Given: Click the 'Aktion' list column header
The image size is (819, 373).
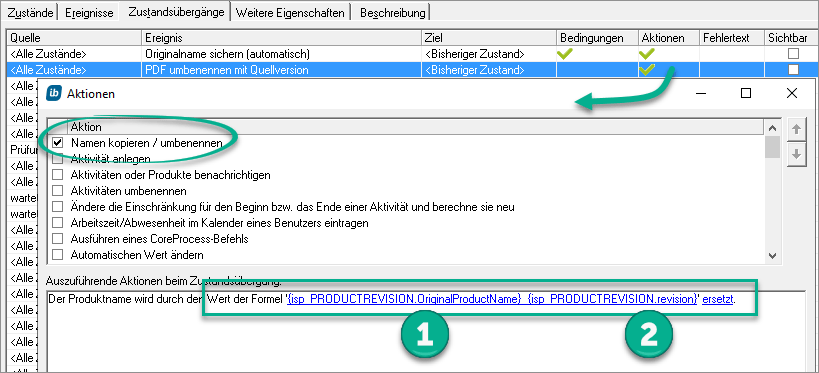Looking at the screenshot, I should pos(416,127).
